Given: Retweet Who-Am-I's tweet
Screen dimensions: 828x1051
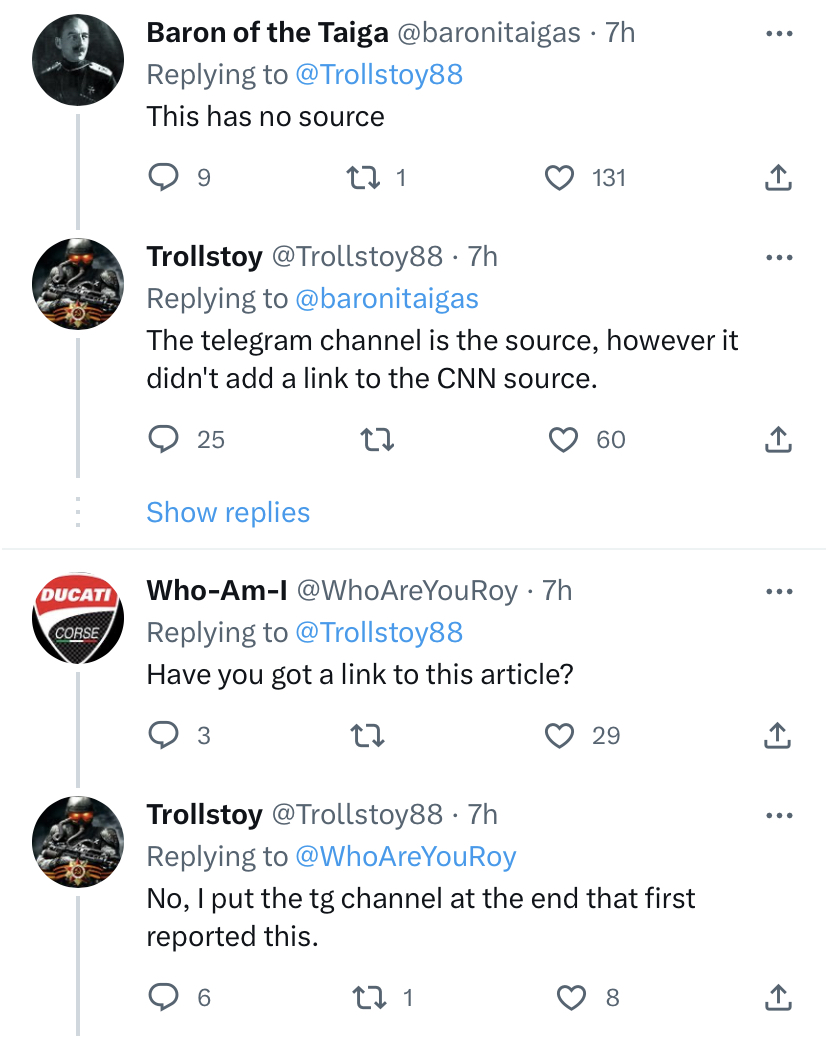Looking at the screenshot, I should coord(368,736).
